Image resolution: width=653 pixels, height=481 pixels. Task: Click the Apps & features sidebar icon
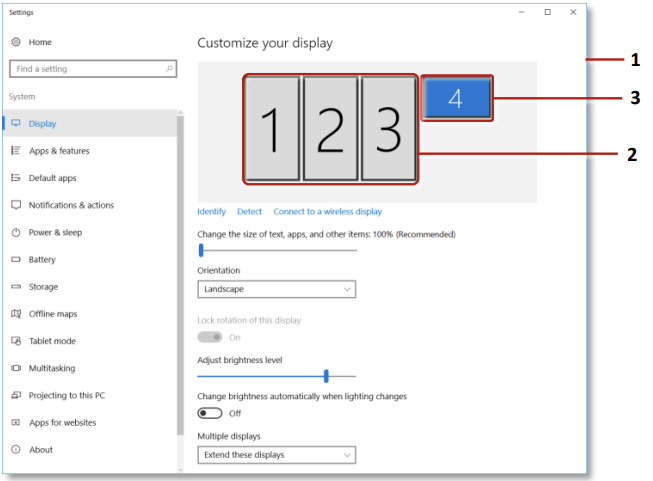pos(16,151)
